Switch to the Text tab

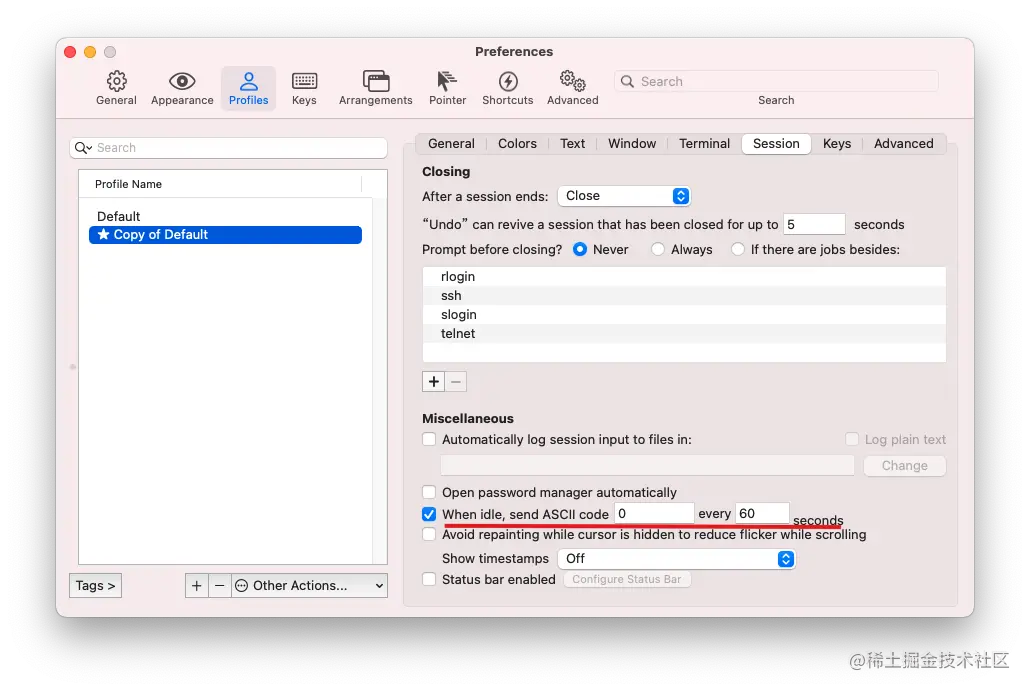pyautogui.click(x=572, y=143)
